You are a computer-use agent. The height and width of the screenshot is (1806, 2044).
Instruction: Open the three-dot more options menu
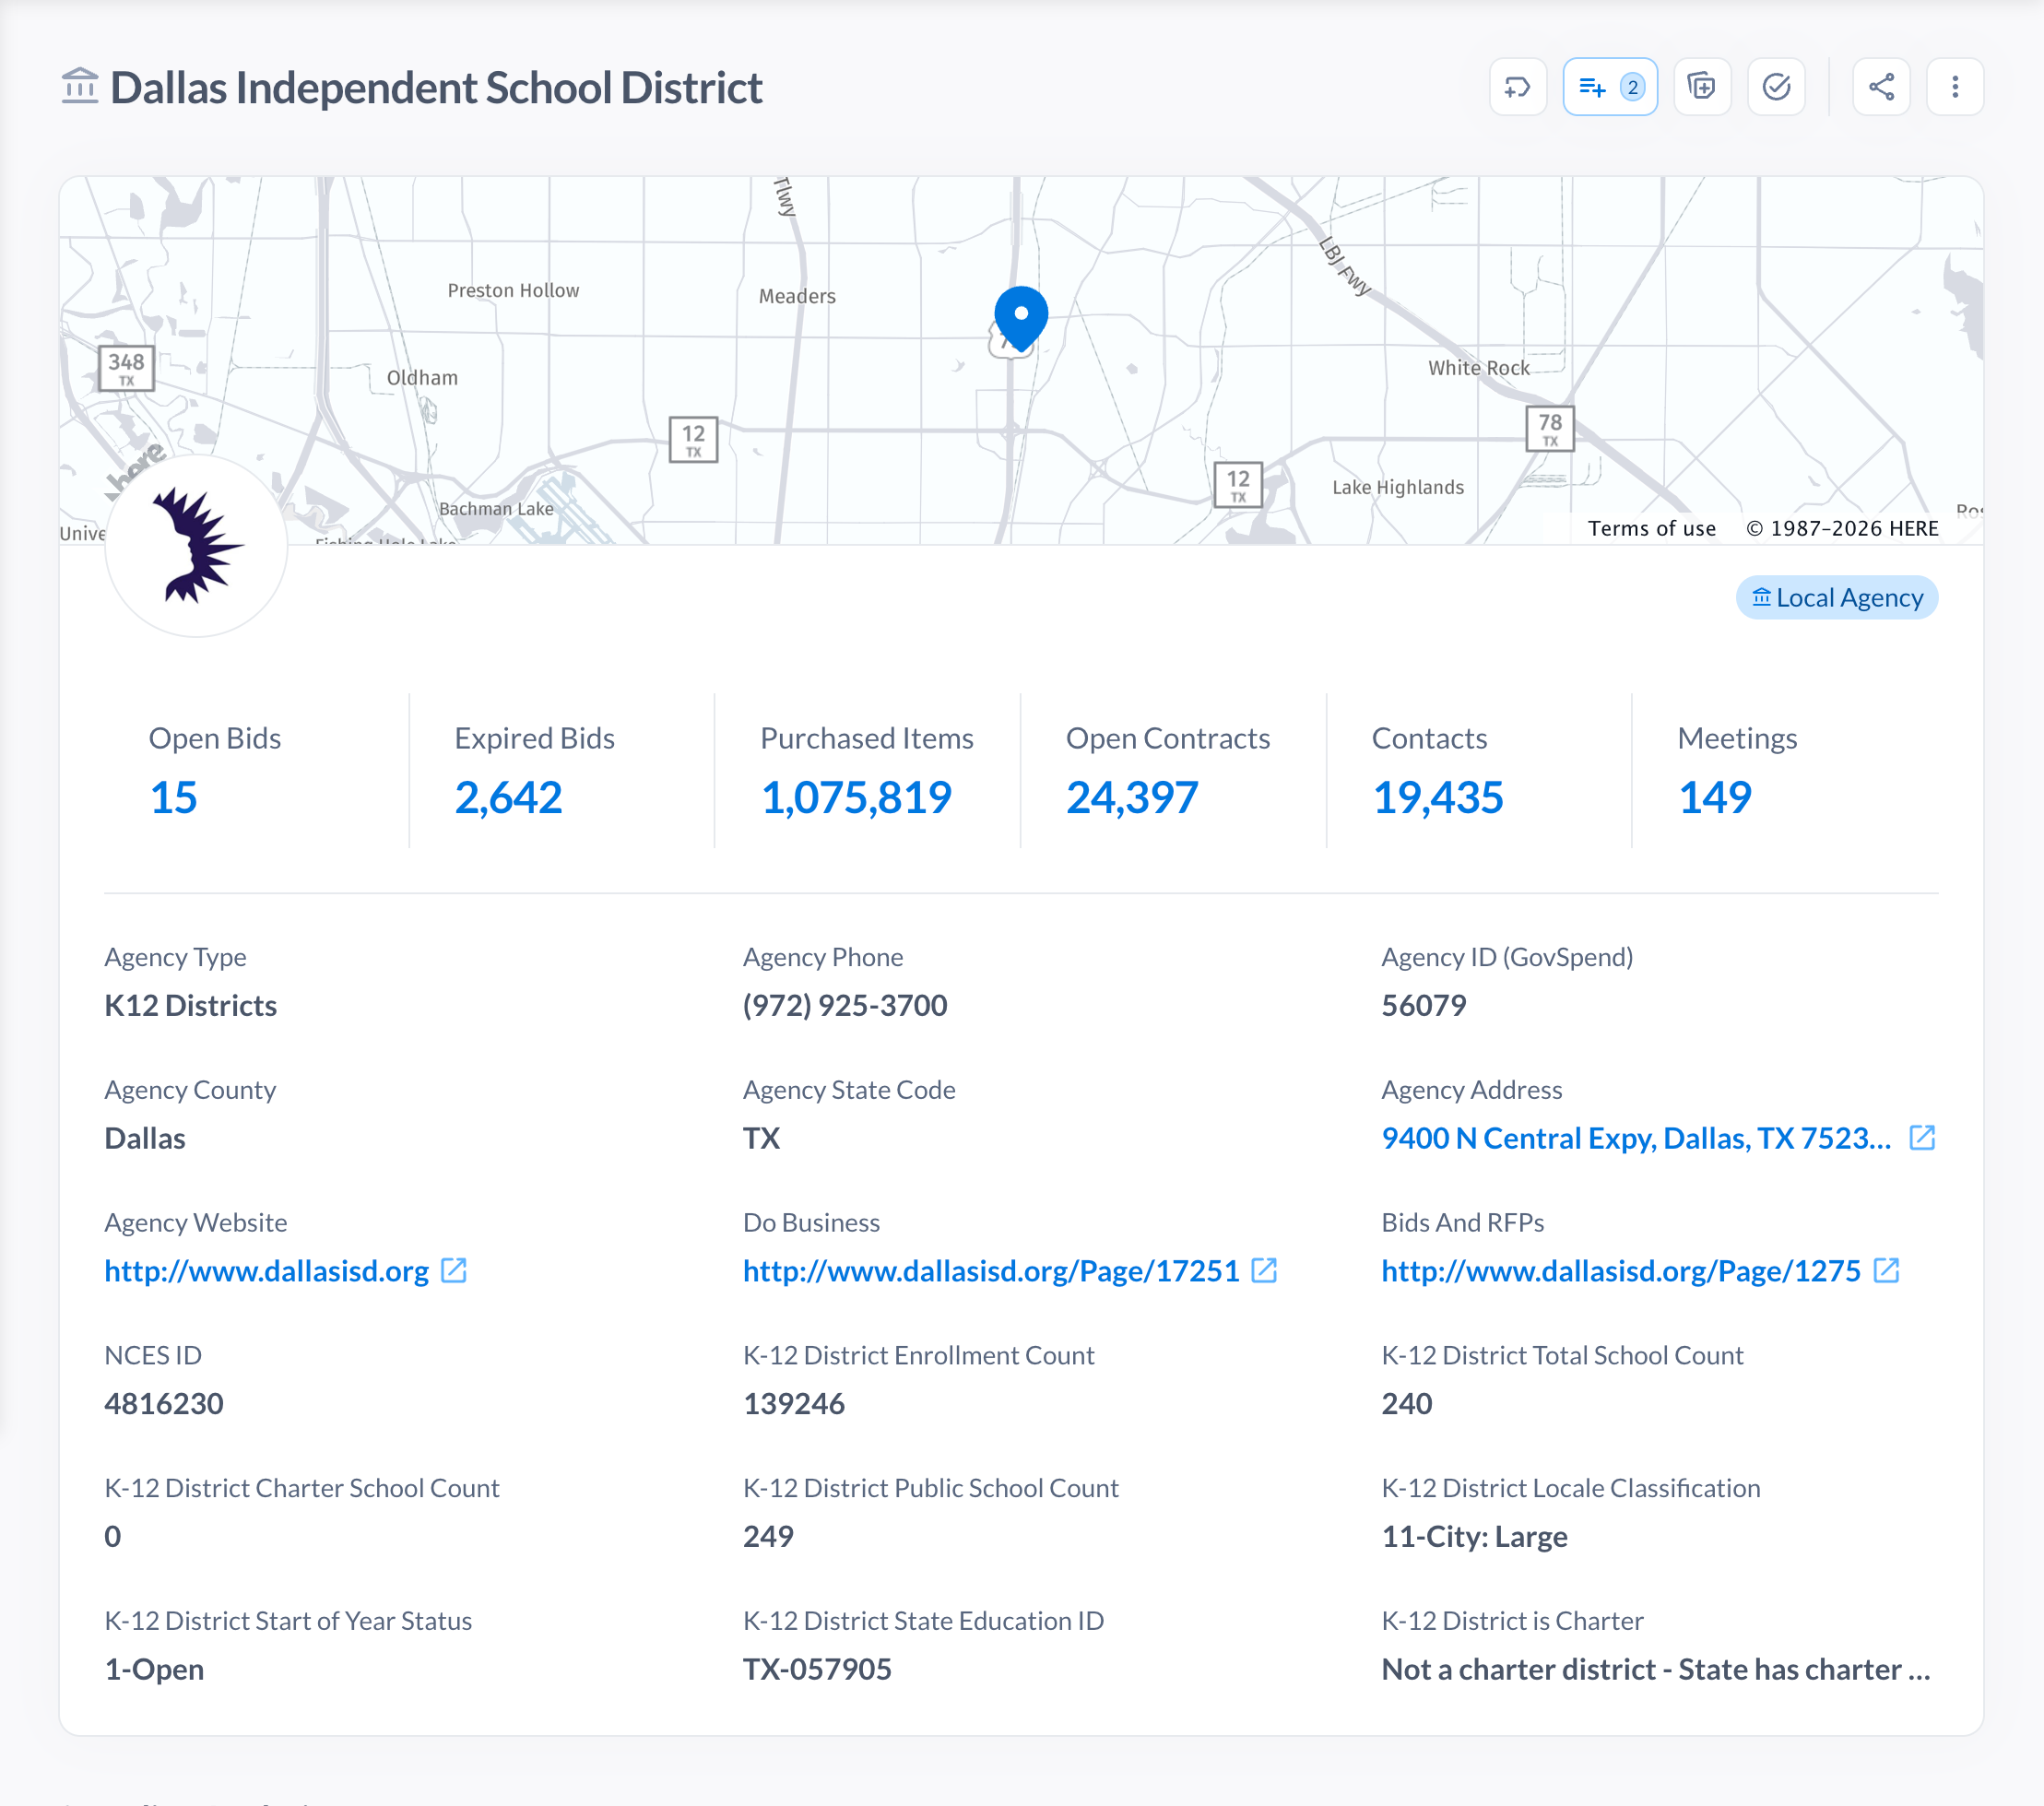(x=1954, y=87)
